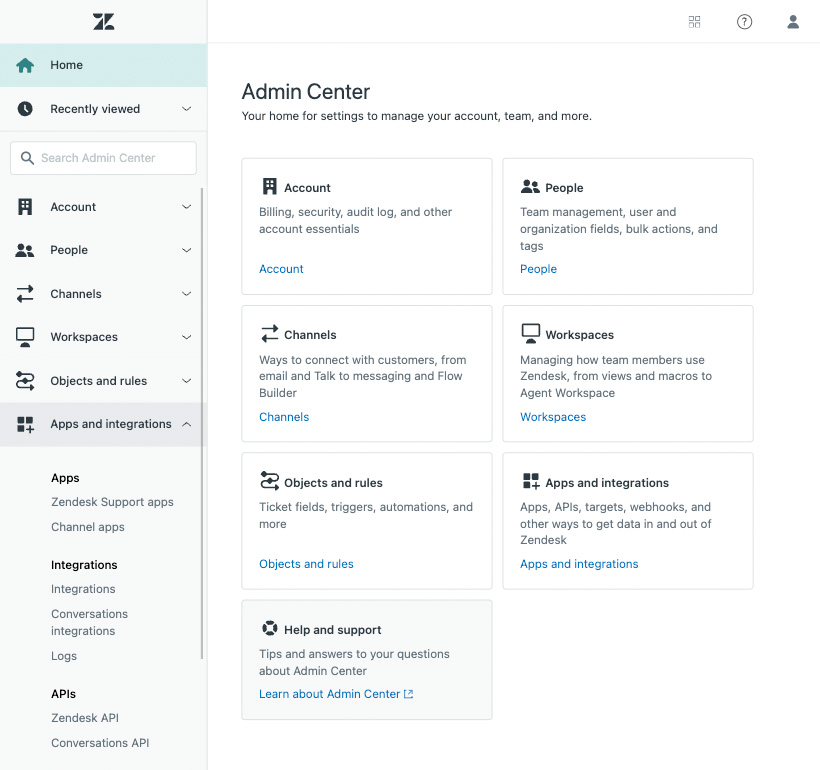Image resolution: width=820 pixels, height=770 pixels.
Task: Open Conversations API in sidebar
Action: coord(100,743)
